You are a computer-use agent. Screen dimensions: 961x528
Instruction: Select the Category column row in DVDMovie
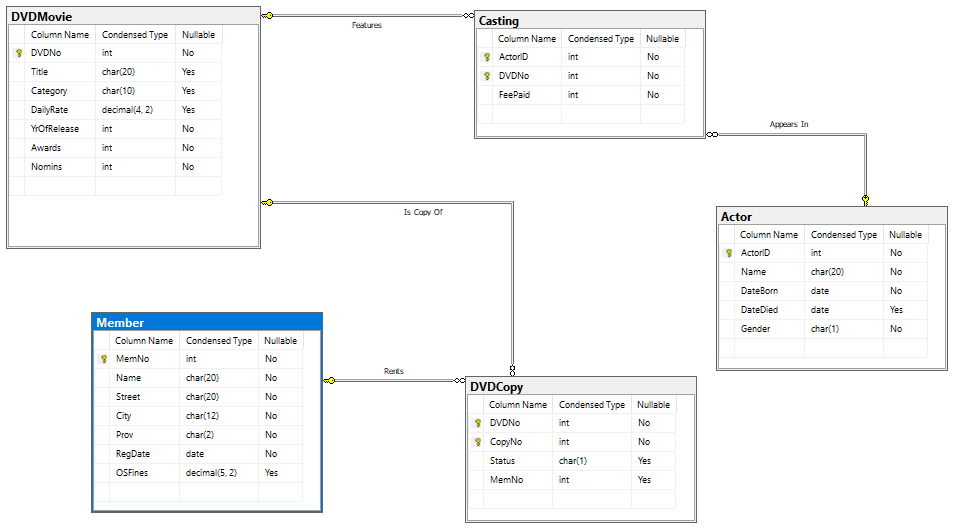tap(116, 91)
